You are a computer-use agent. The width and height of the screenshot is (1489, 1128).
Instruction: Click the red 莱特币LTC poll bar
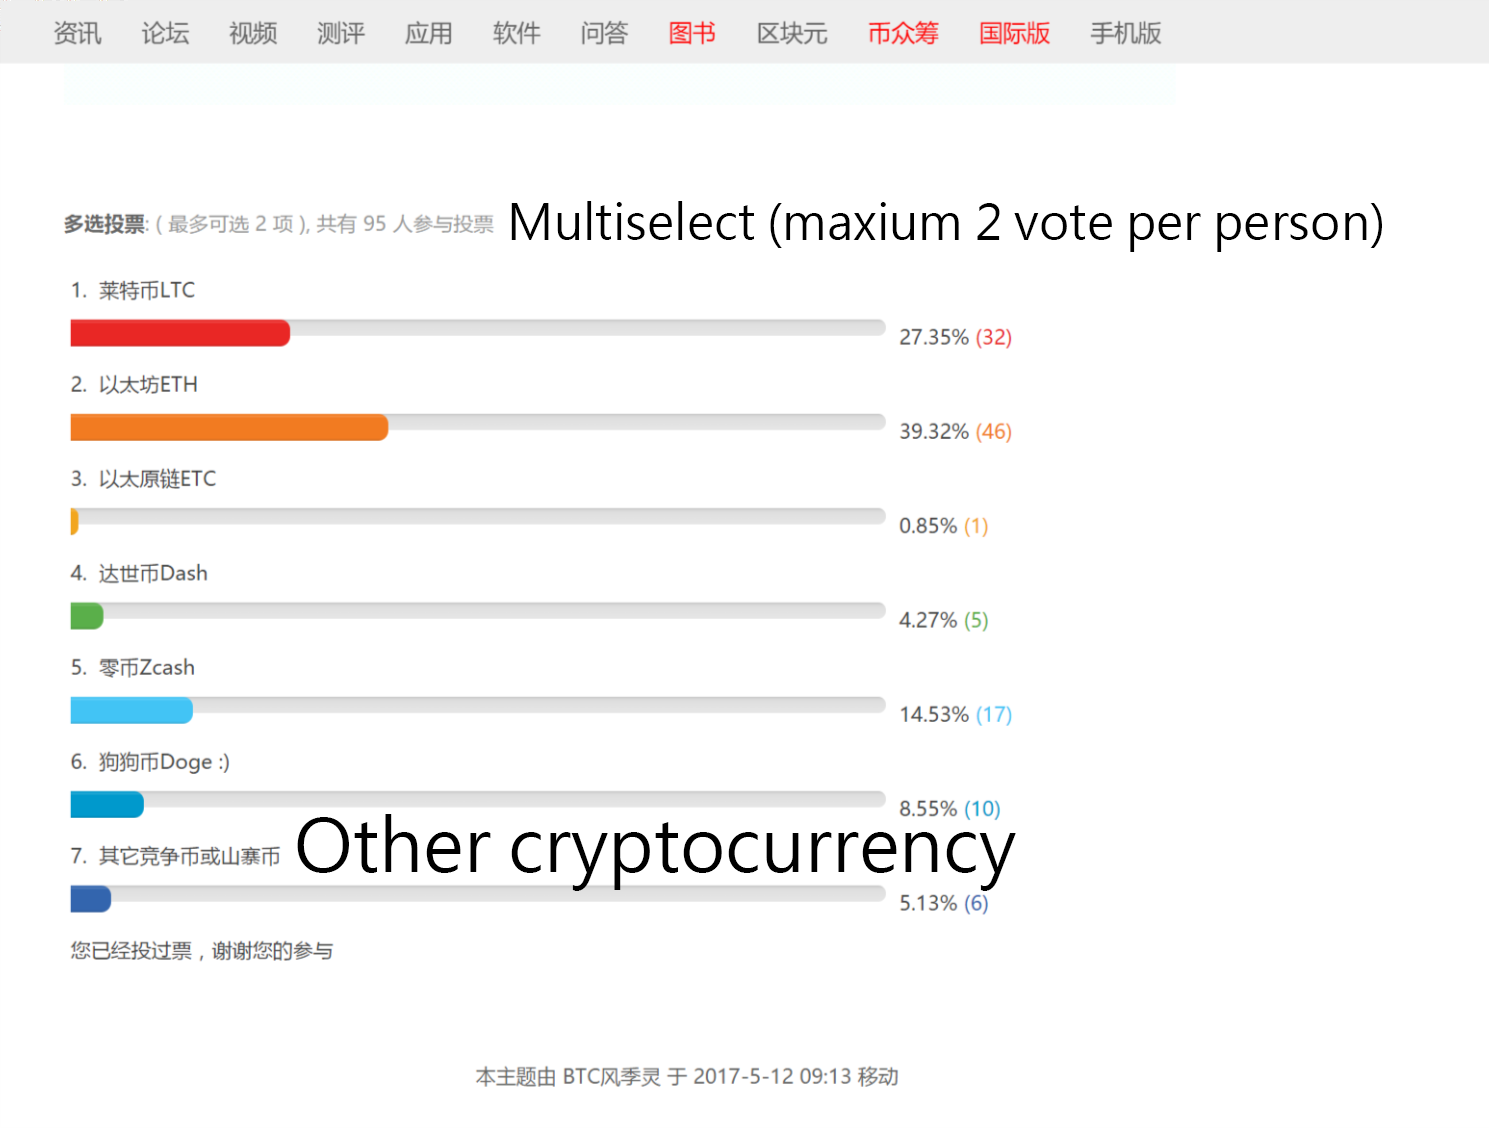click(x=180, y=333)
